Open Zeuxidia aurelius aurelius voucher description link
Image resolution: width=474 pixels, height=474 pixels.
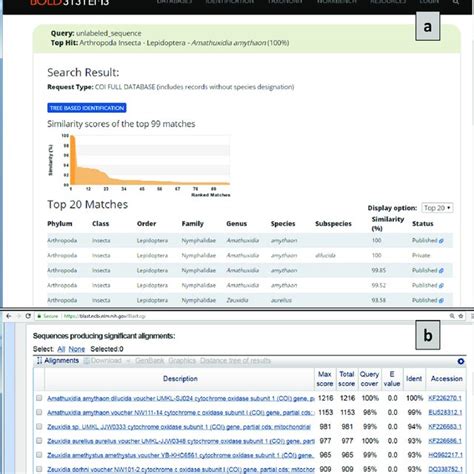click(181, 441)
